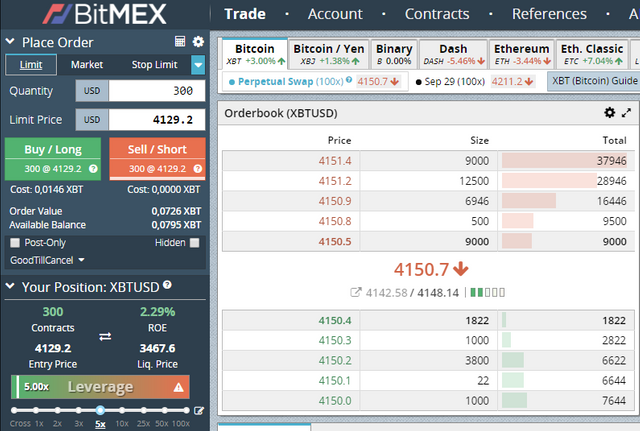This screenshot has height=431, width=640.
Task: Collapse the Place Order panel chevron
Action: [10, 41]
